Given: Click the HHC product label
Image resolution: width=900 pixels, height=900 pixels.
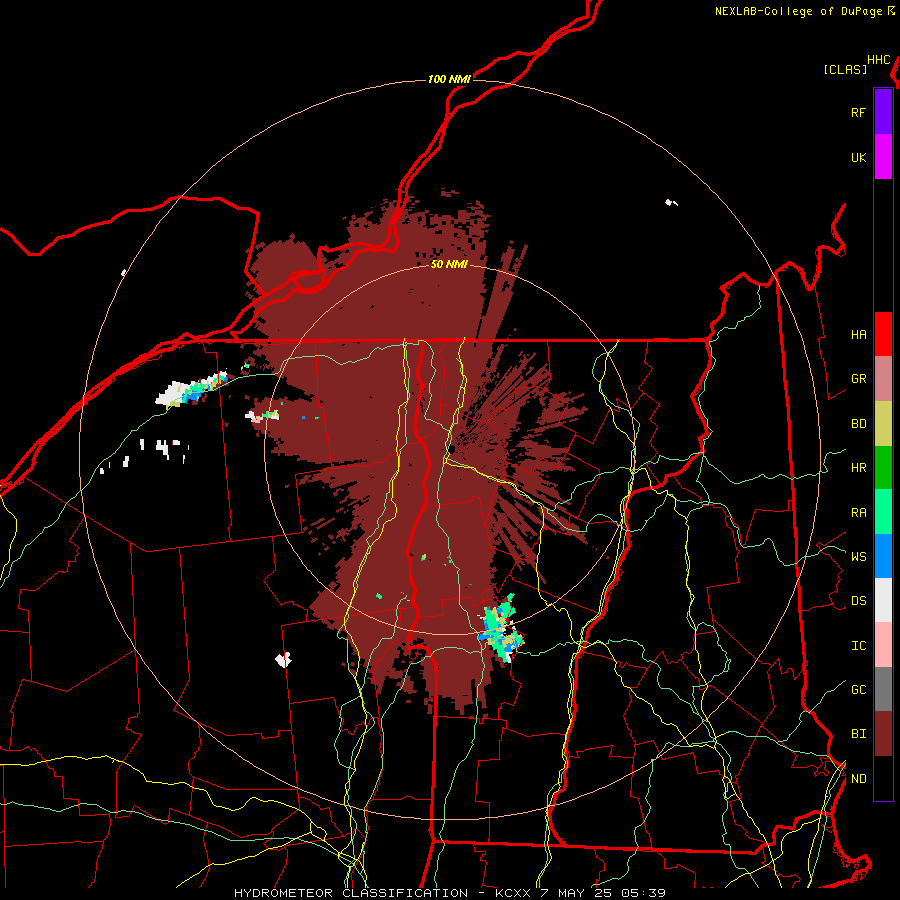Looking at the screenshot, I should tap(878, 60).
